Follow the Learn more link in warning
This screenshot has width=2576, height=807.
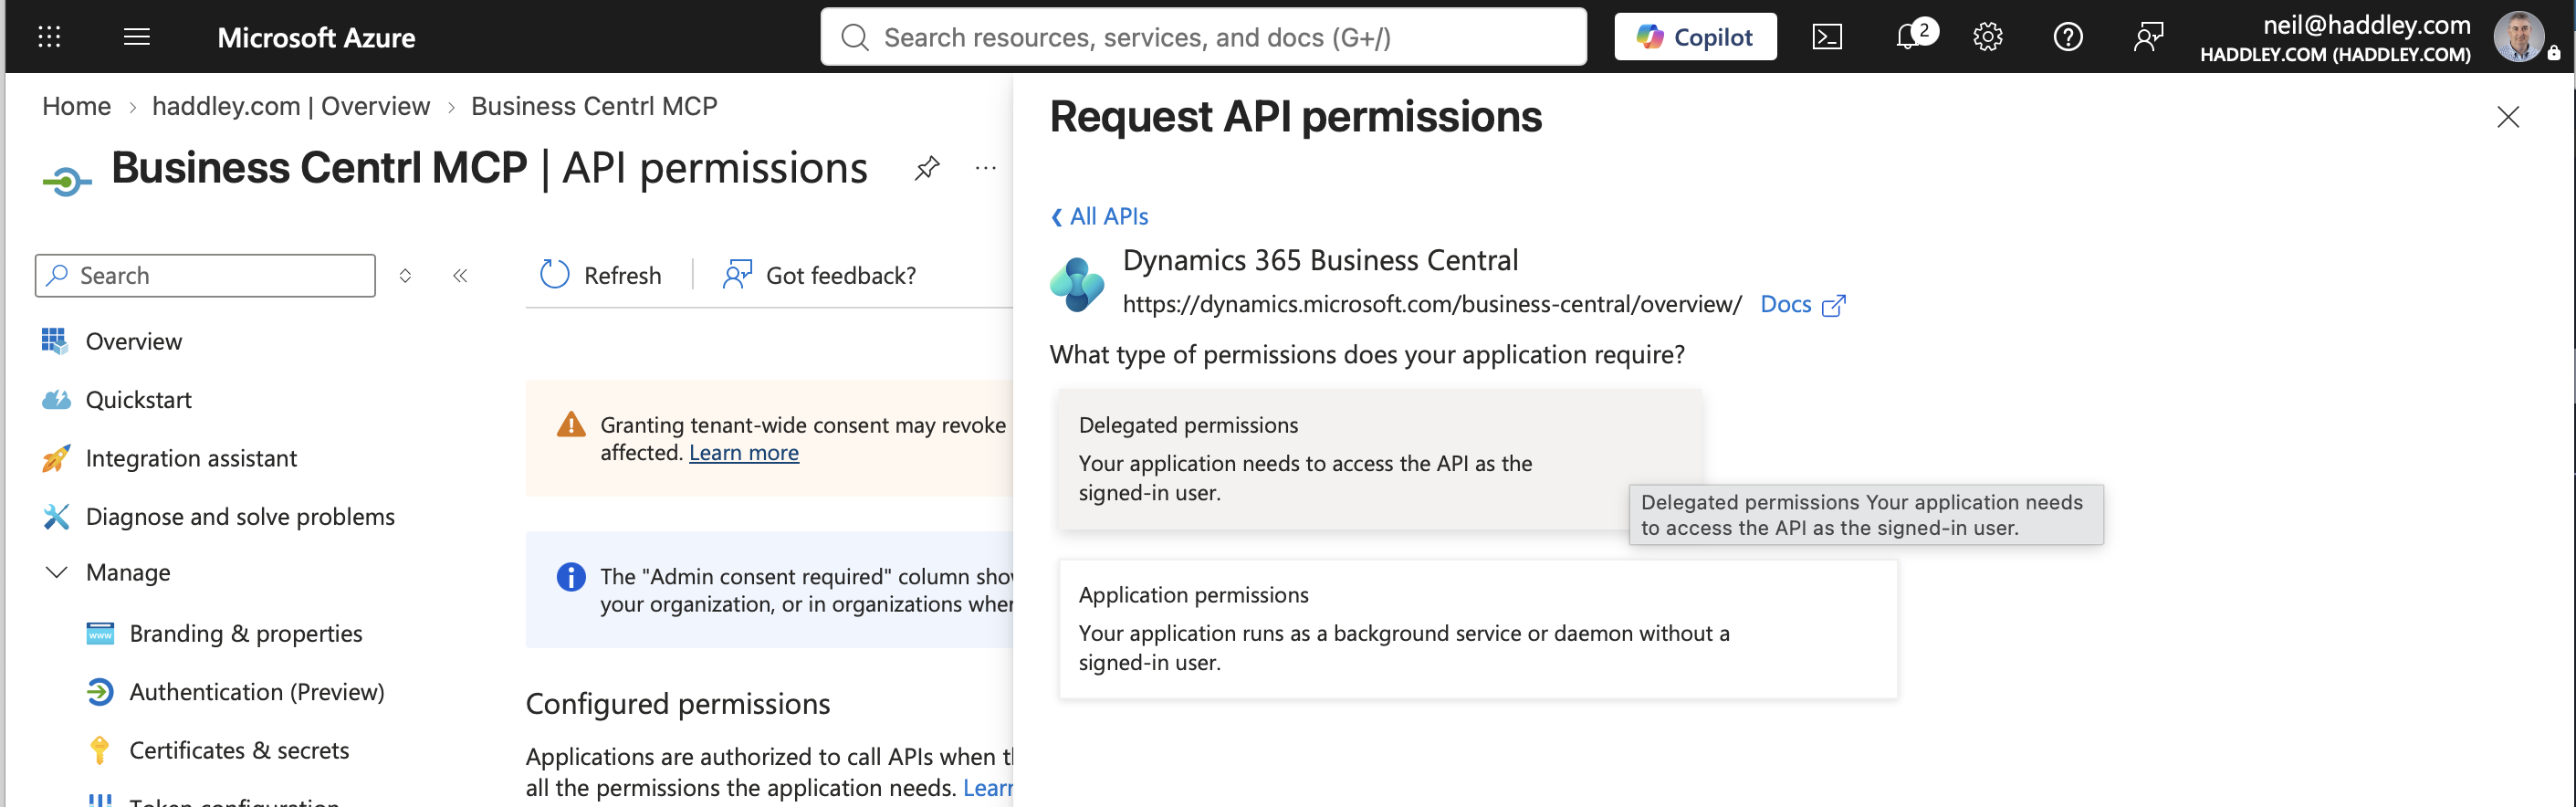coord(744,453)
